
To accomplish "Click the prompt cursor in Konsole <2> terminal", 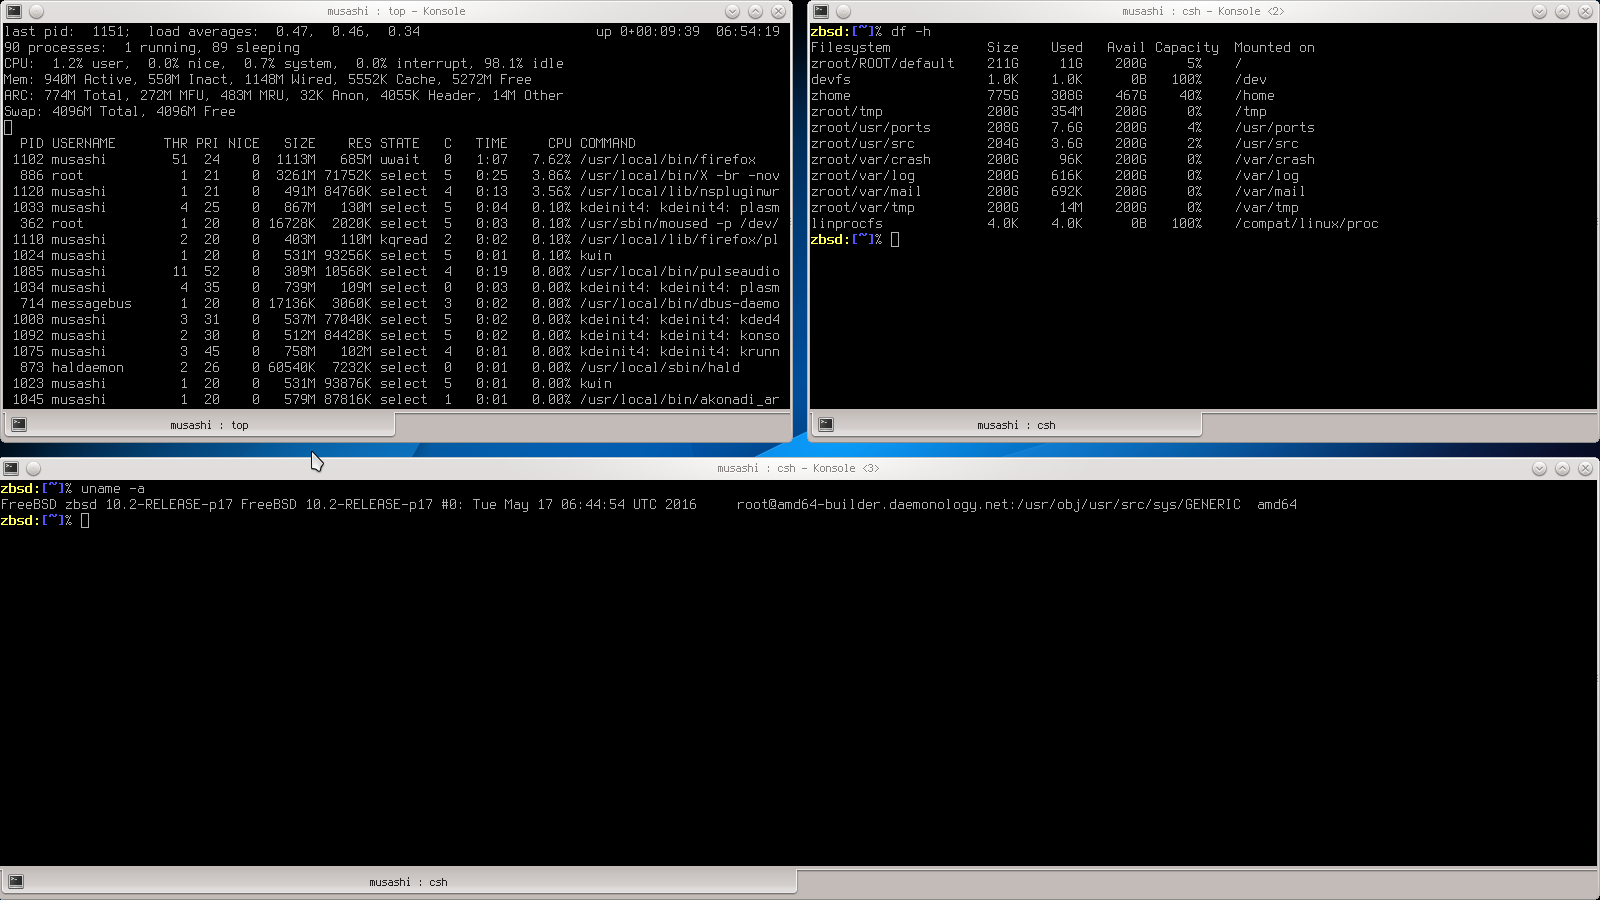I will [895, 239].
